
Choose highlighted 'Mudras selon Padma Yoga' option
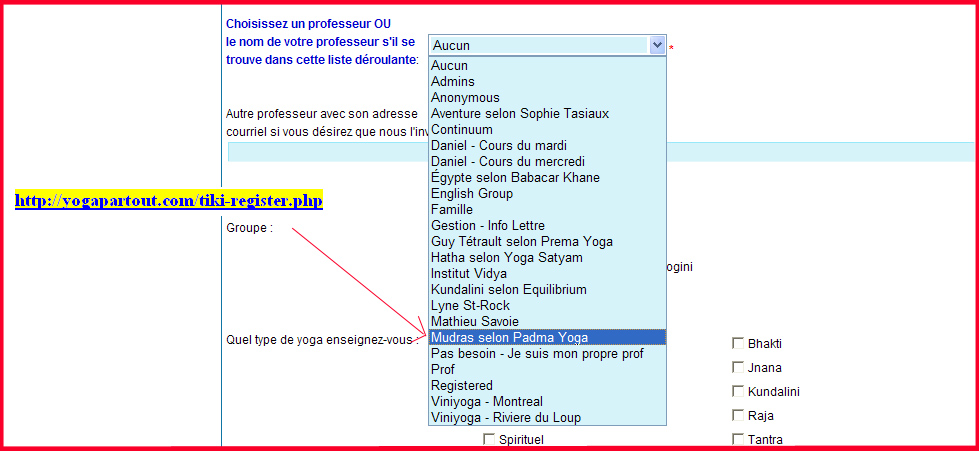pos(510,338)
